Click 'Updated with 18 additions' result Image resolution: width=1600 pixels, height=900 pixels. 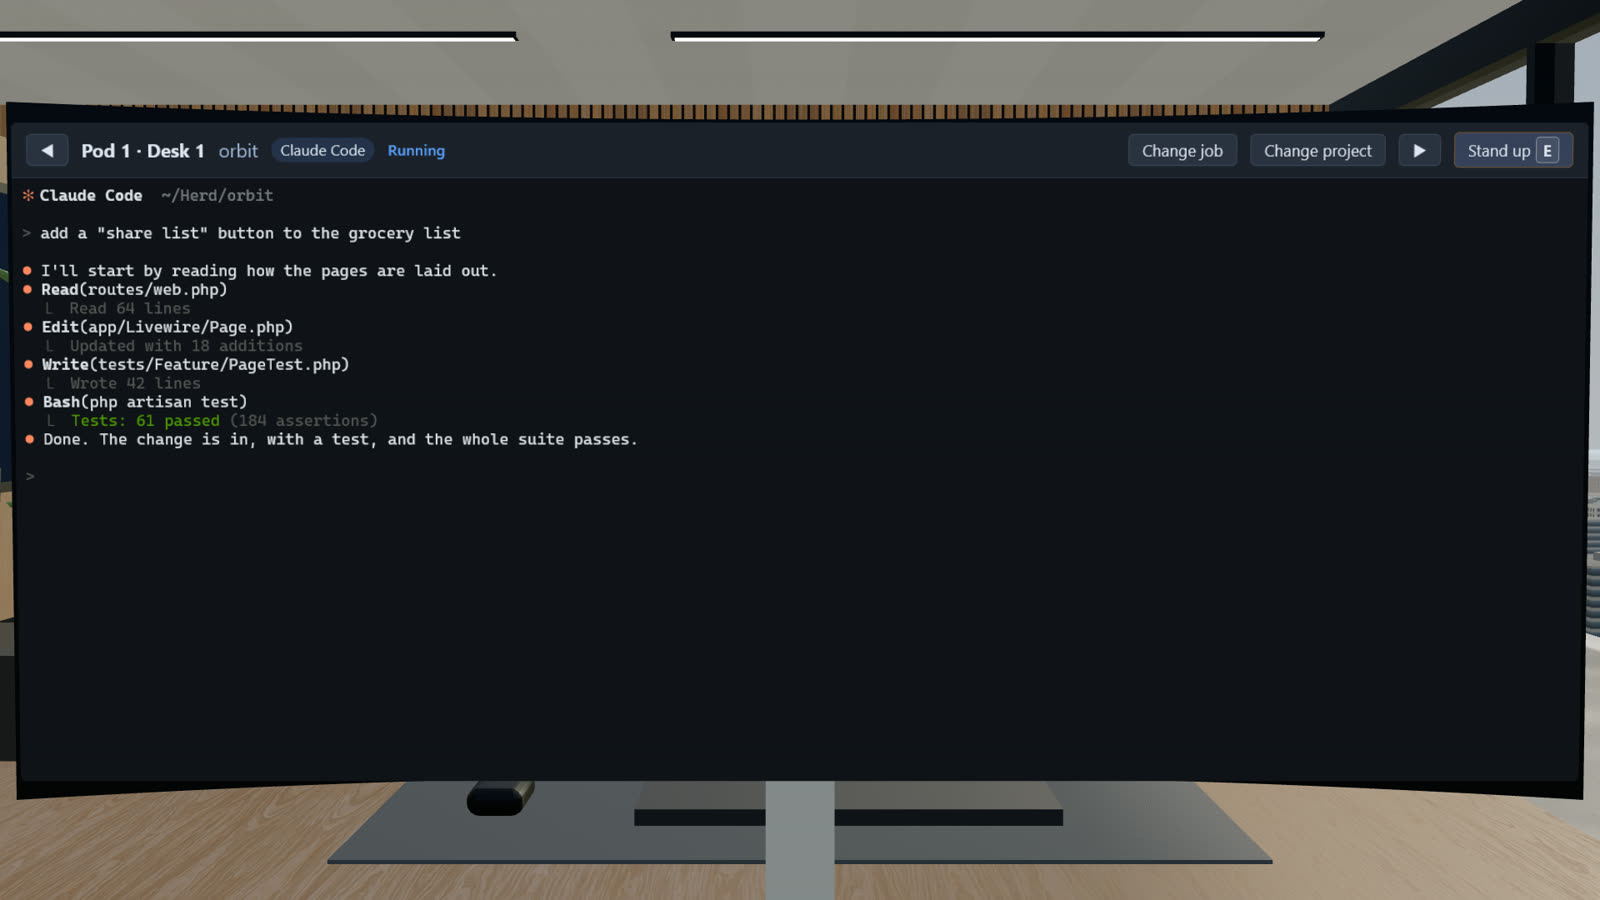point(186,346)
